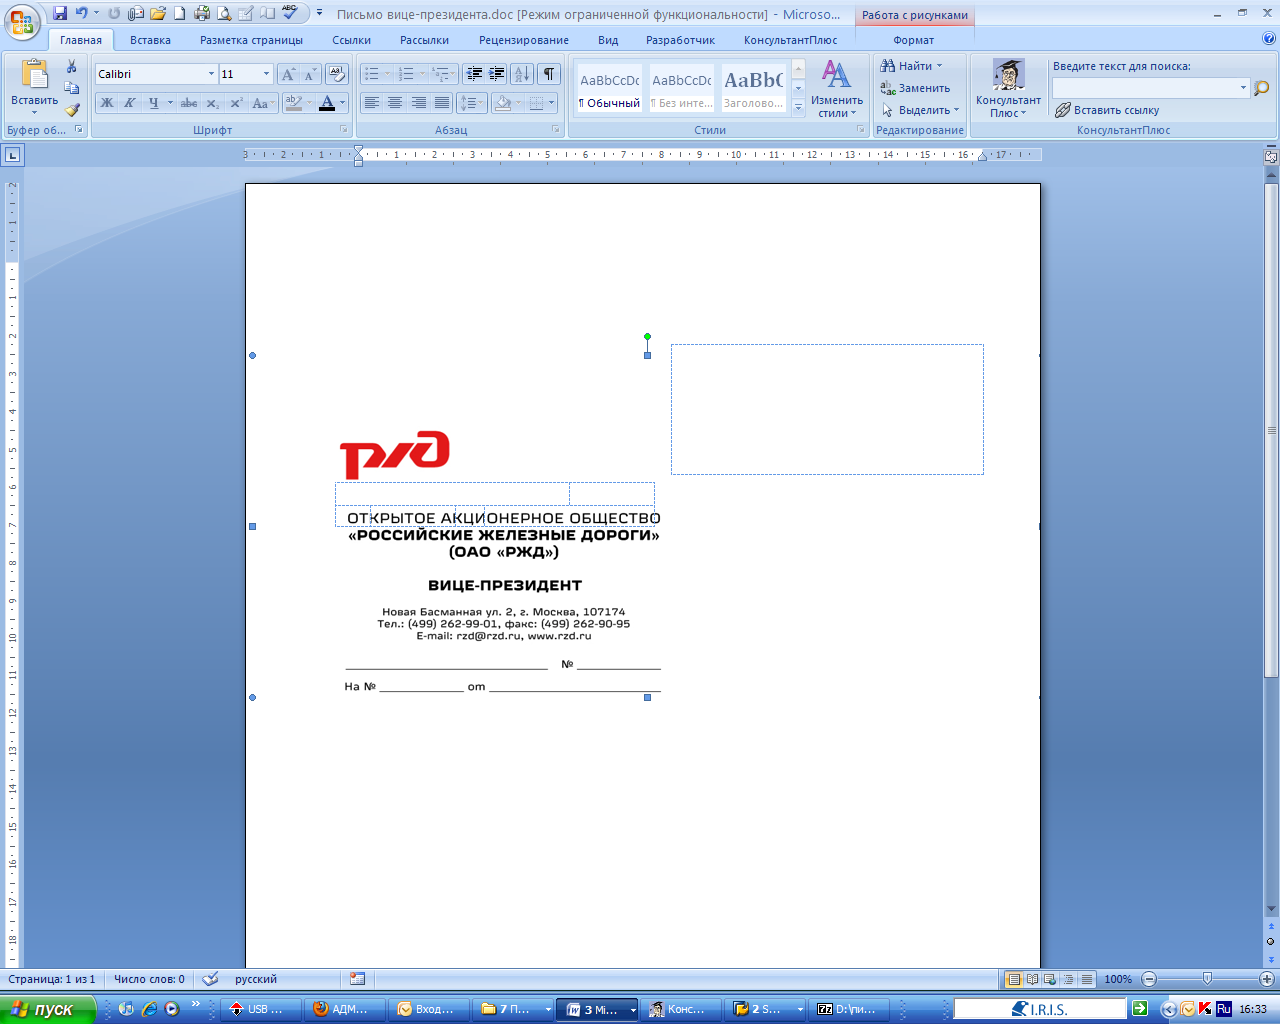The height and width of the screenshot is (1024, 1280).
Task: Cut selection with the scissors icon
Action: tap(72, 67)
